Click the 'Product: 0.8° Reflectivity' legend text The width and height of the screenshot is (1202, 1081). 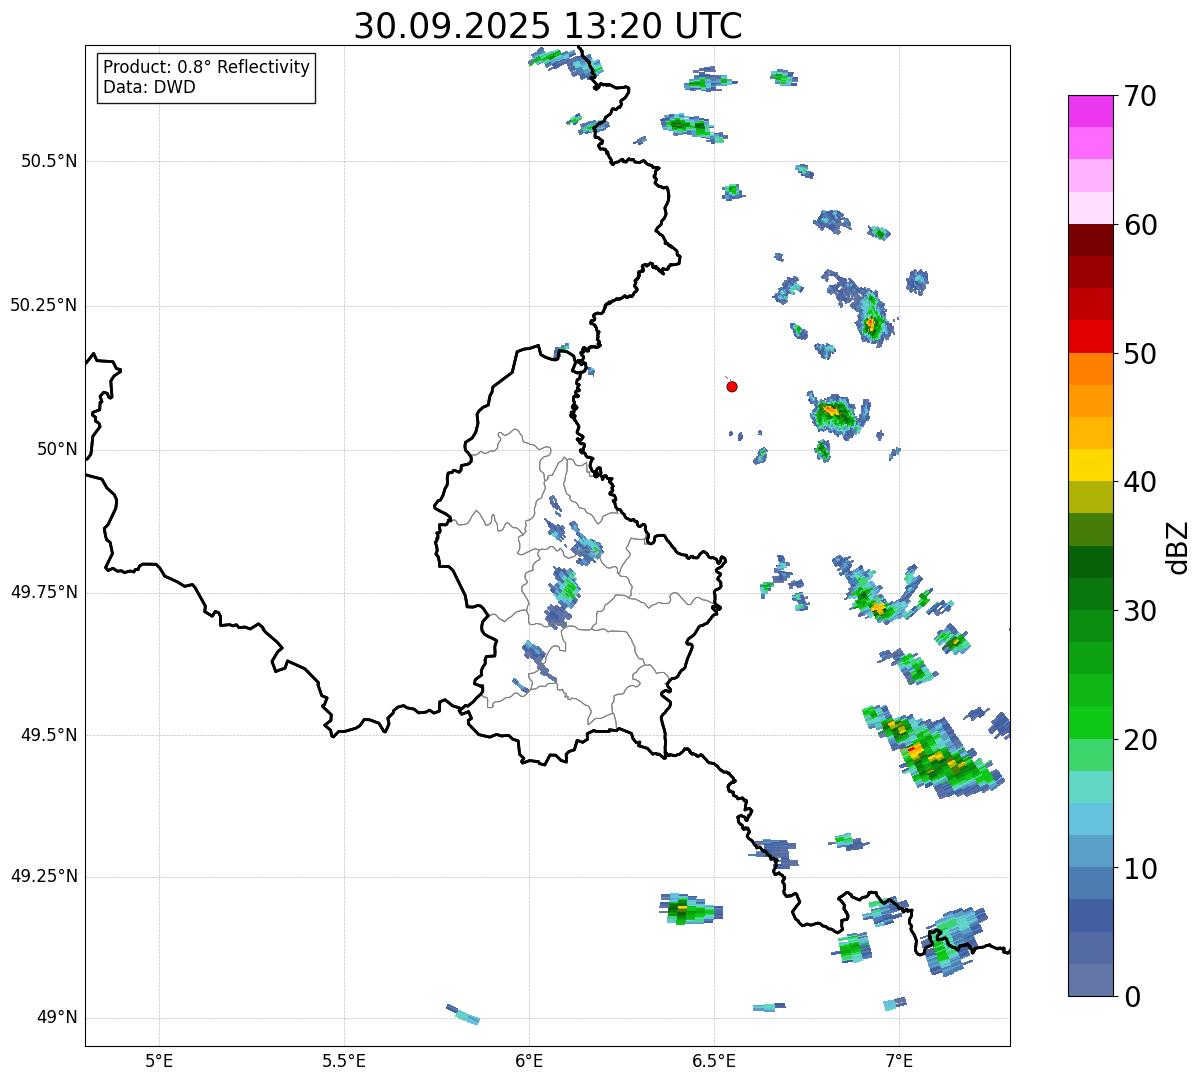[x=207, y=67]
